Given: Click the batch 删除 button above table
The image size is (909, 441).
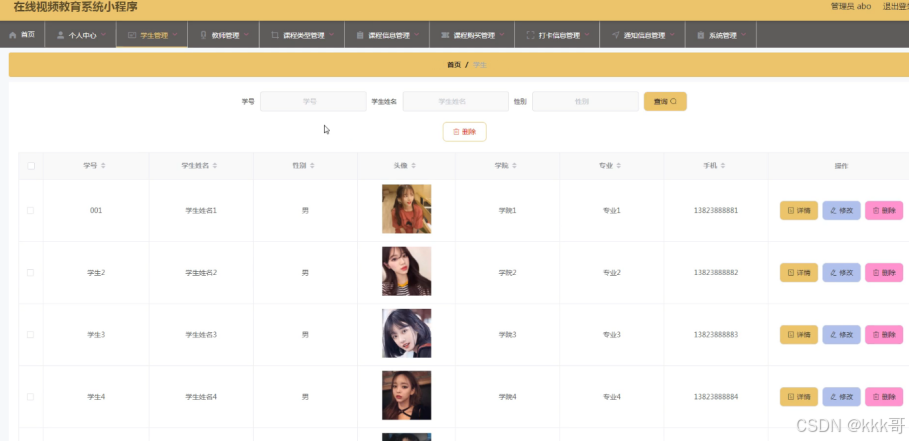Looking at the screenshot, I should coord(464,132).
